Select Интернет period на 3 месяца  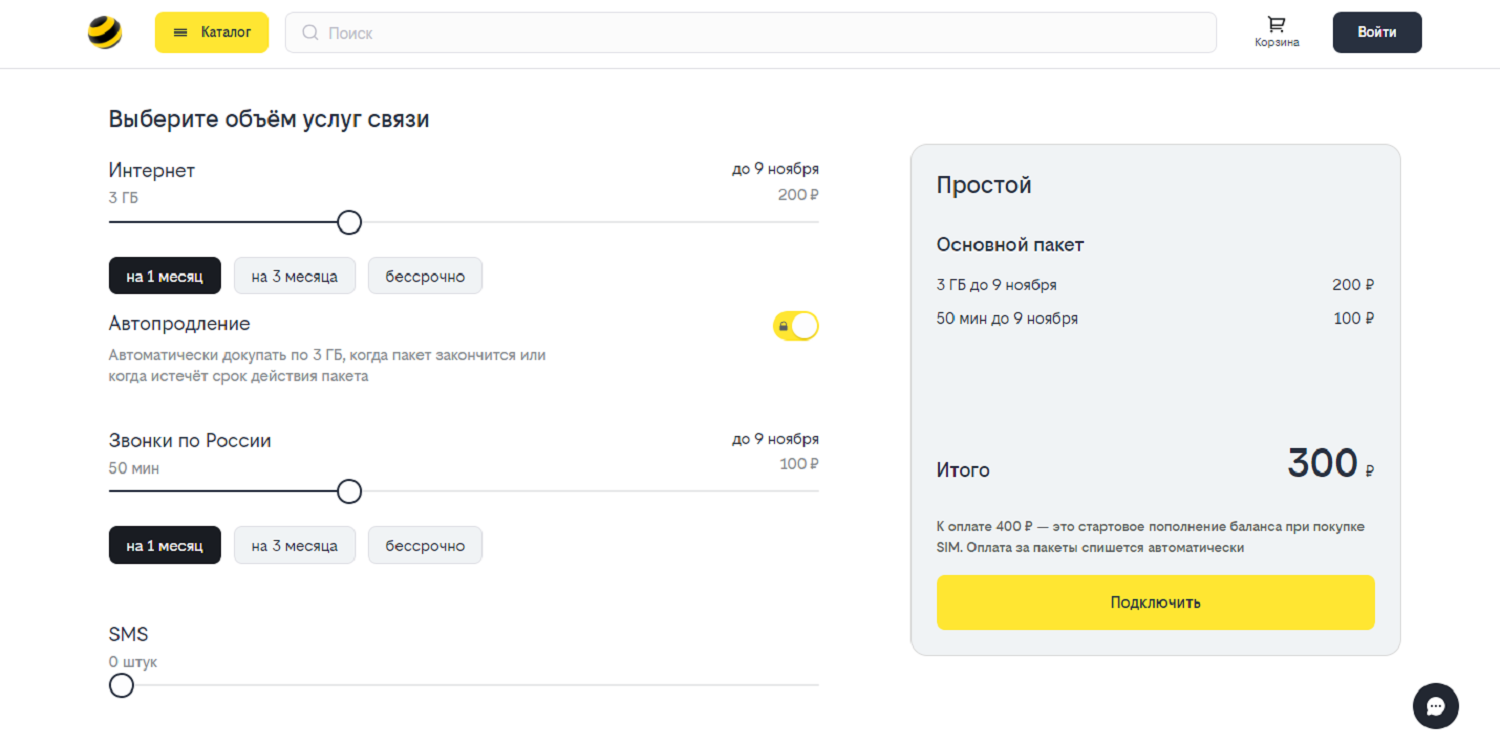[x=294, y=276]
